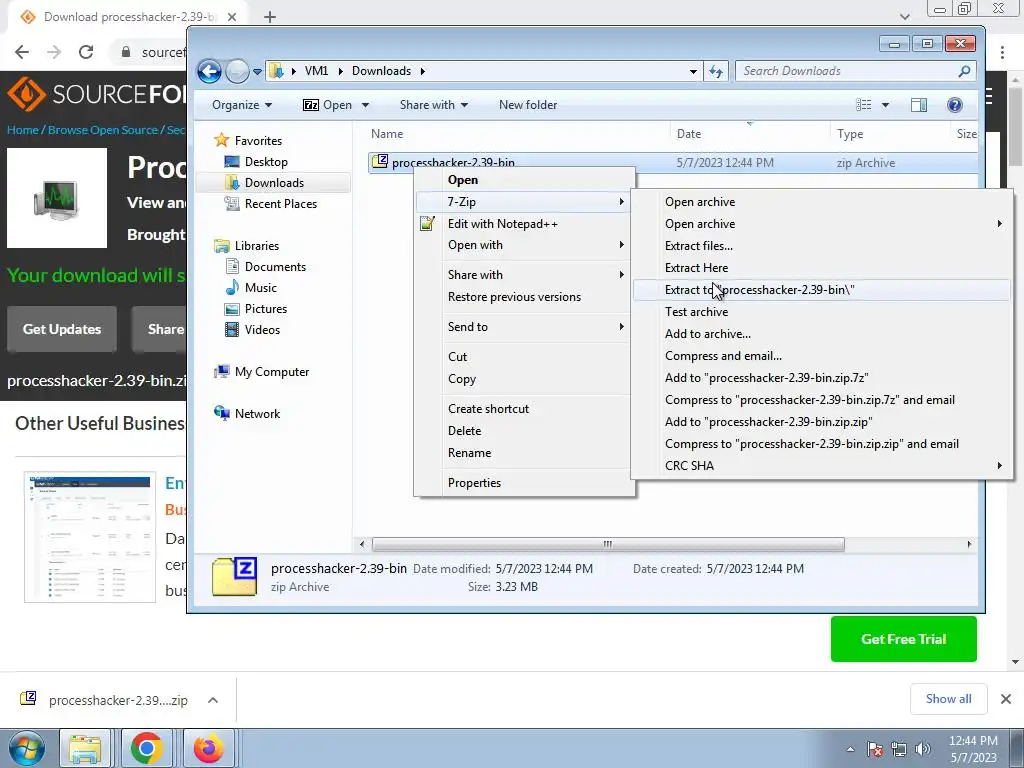Click the 7-Zip Open toolbar button
The height and width of the screenshot is (768, 1024).
[328, 105]
